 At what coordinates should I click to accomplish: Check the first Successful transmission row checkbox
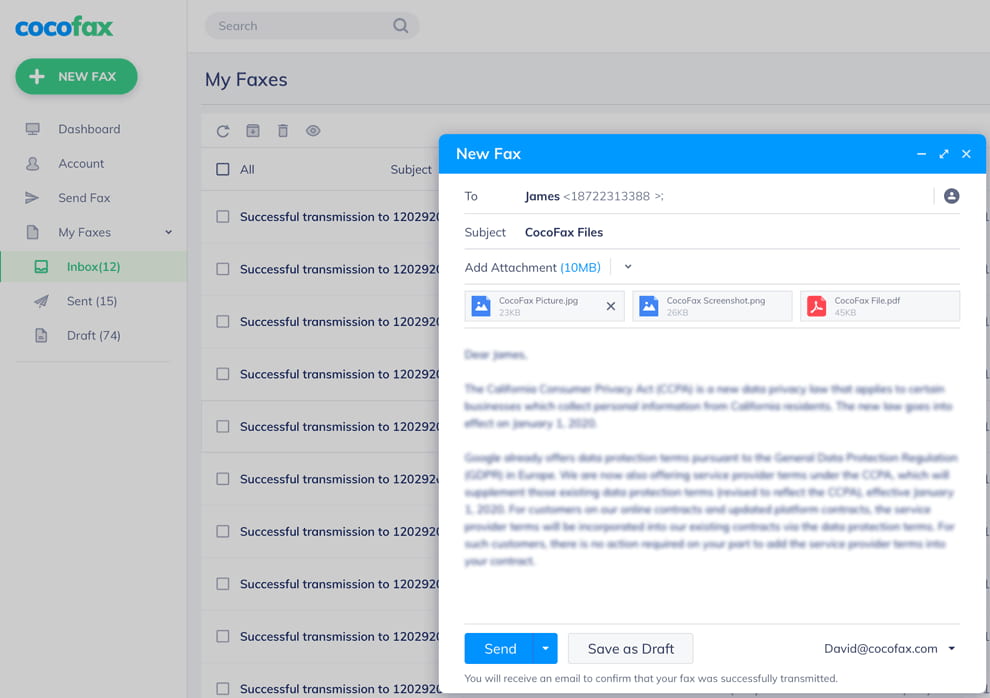[223, 216]
